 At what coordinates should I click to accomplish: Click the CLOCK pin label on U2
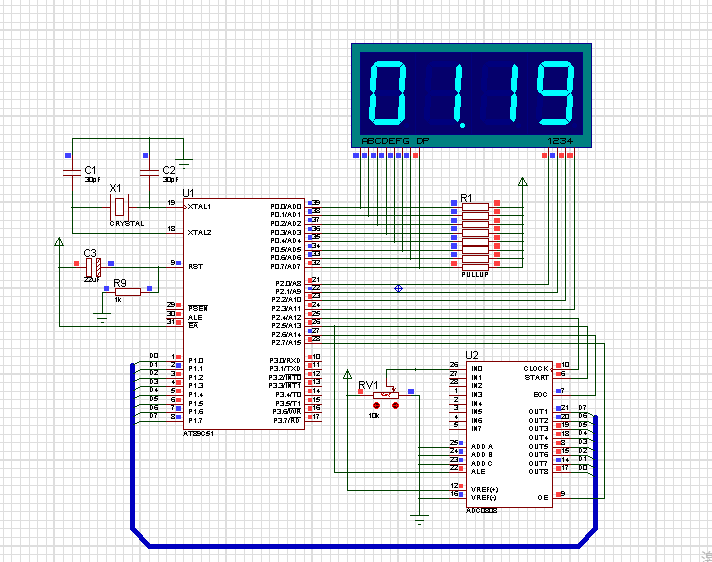536,369
